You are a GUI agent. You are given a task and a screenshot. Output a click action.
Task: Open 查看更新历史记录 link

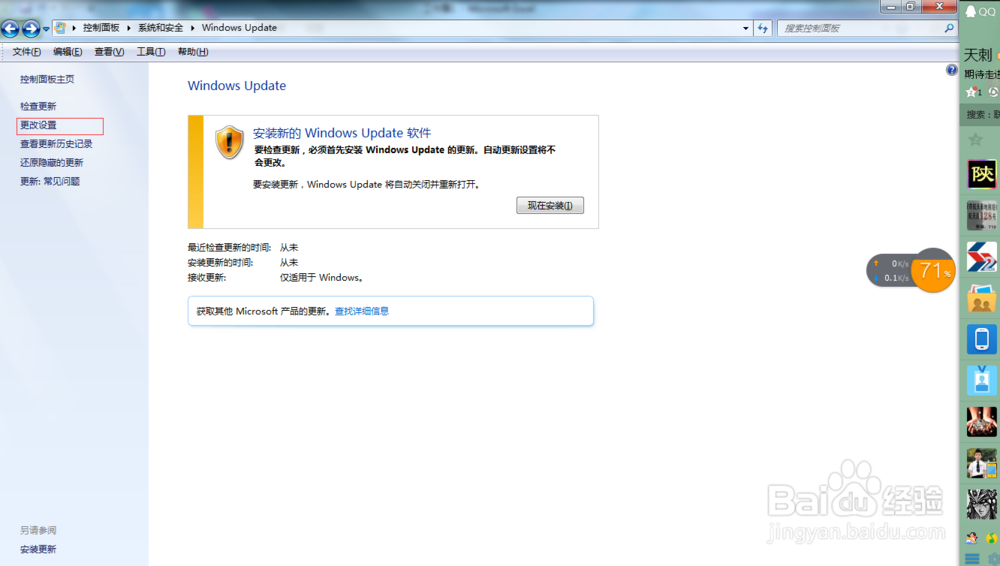[x=56, y=144]
